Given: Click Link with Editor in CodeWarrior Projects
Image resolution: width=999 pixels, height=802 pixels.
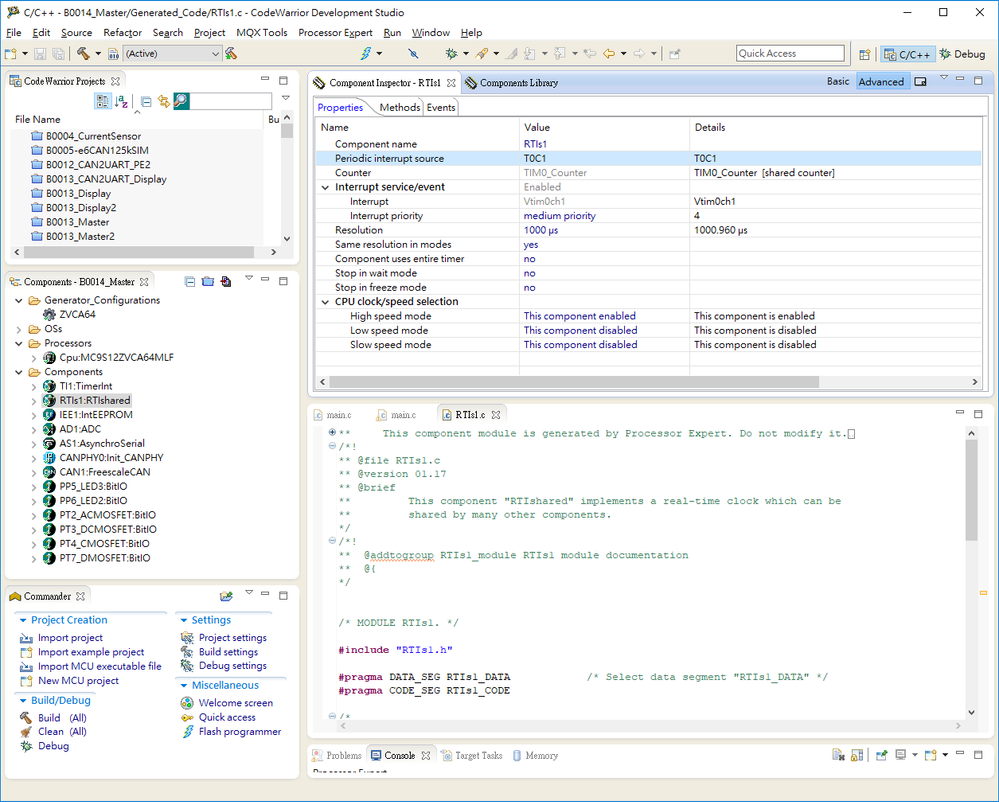Looking at the screenshot, I should click(163, 101).
